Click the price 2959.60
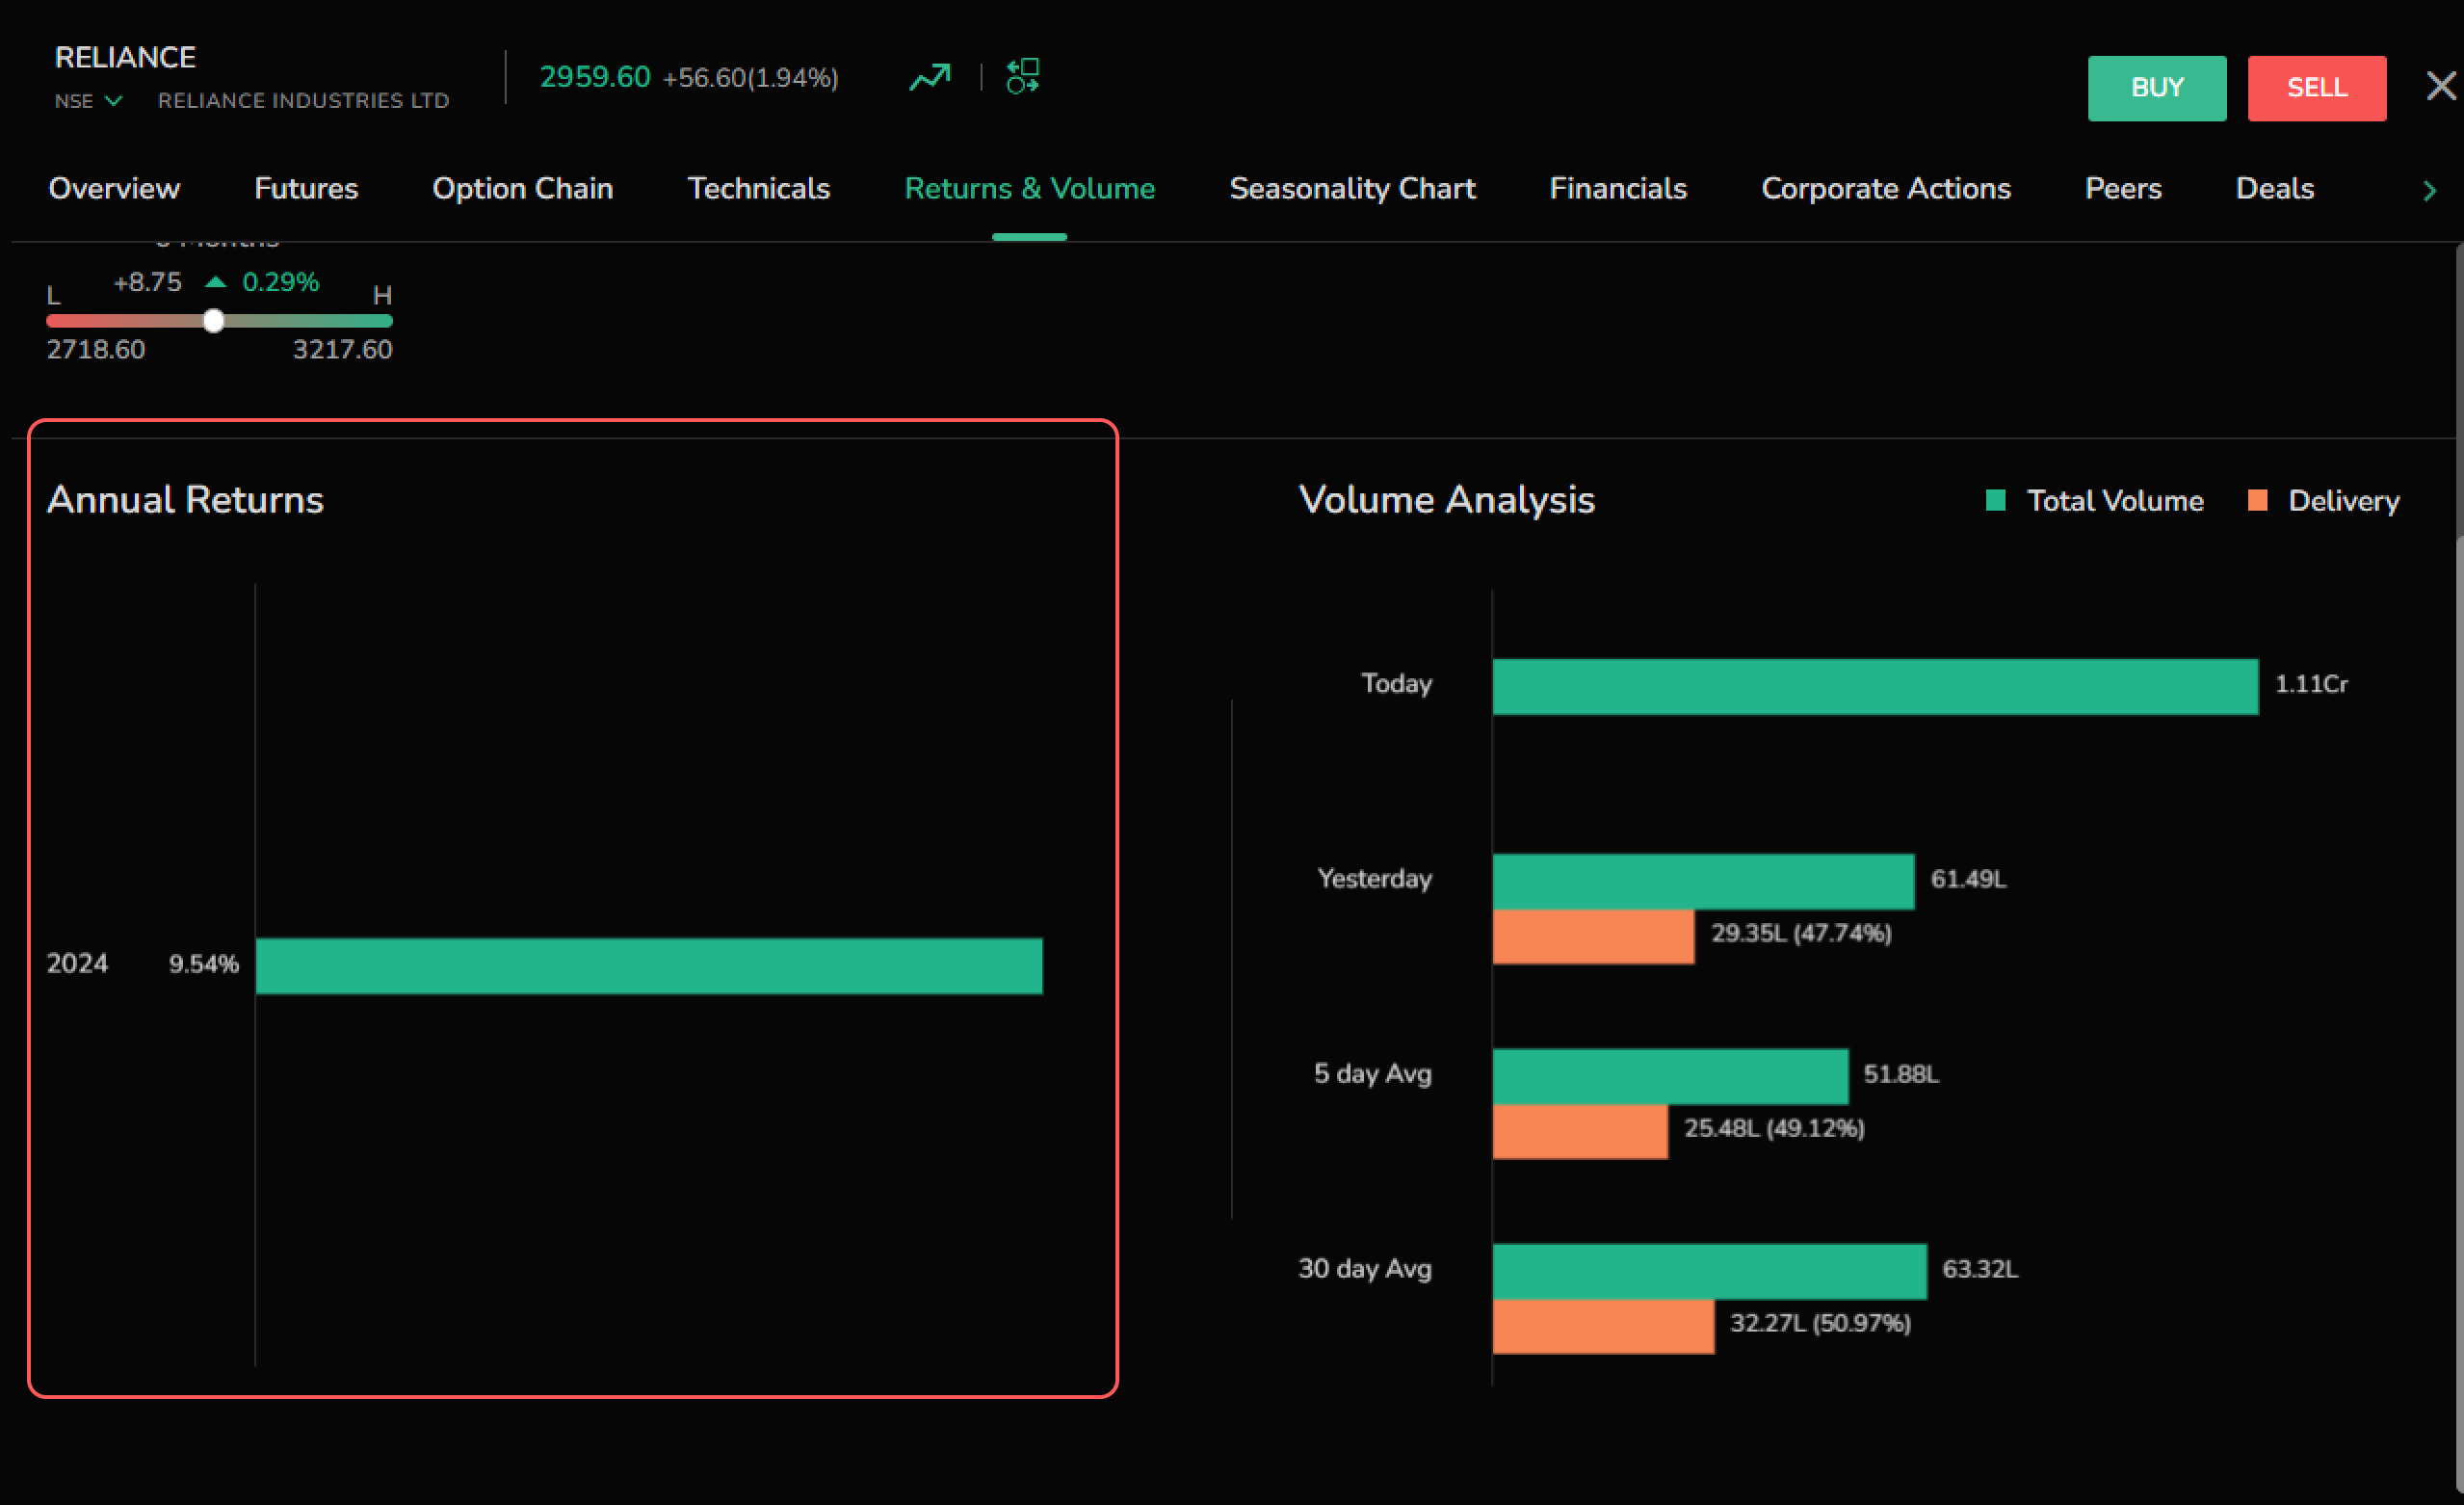 595,77
